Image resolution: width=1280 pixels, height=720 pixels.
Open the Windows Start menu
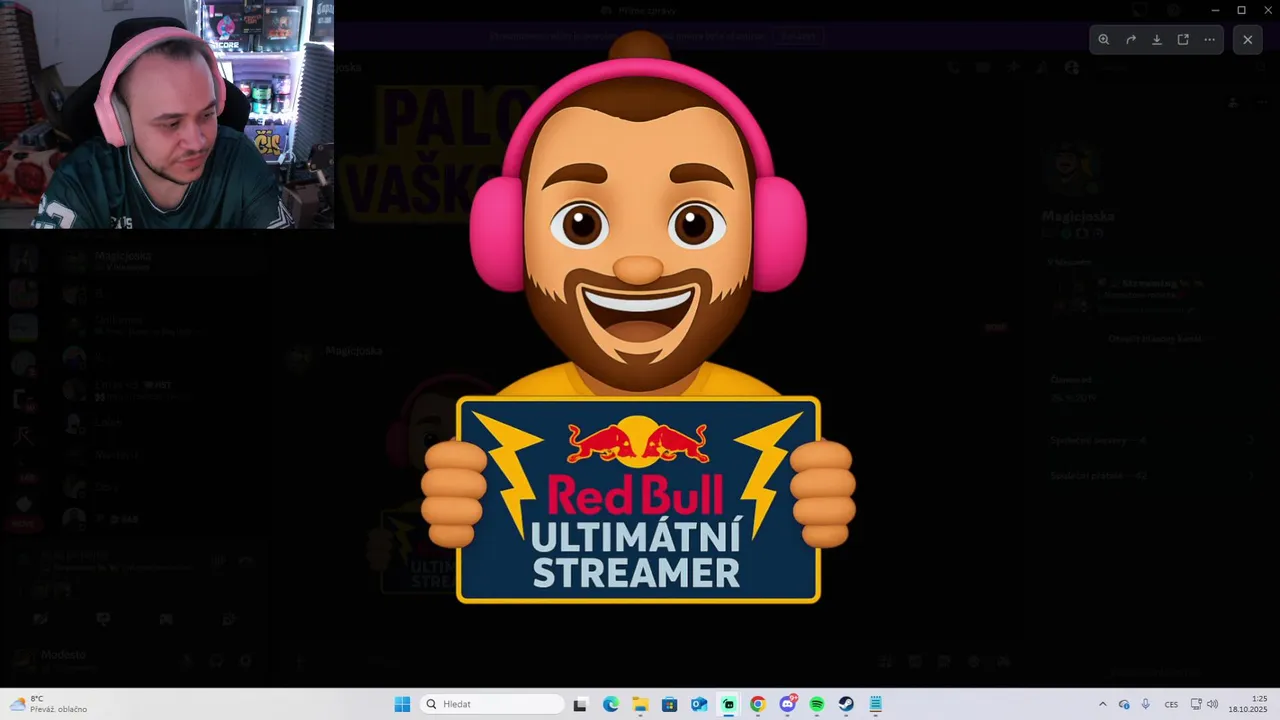(402, 704)
